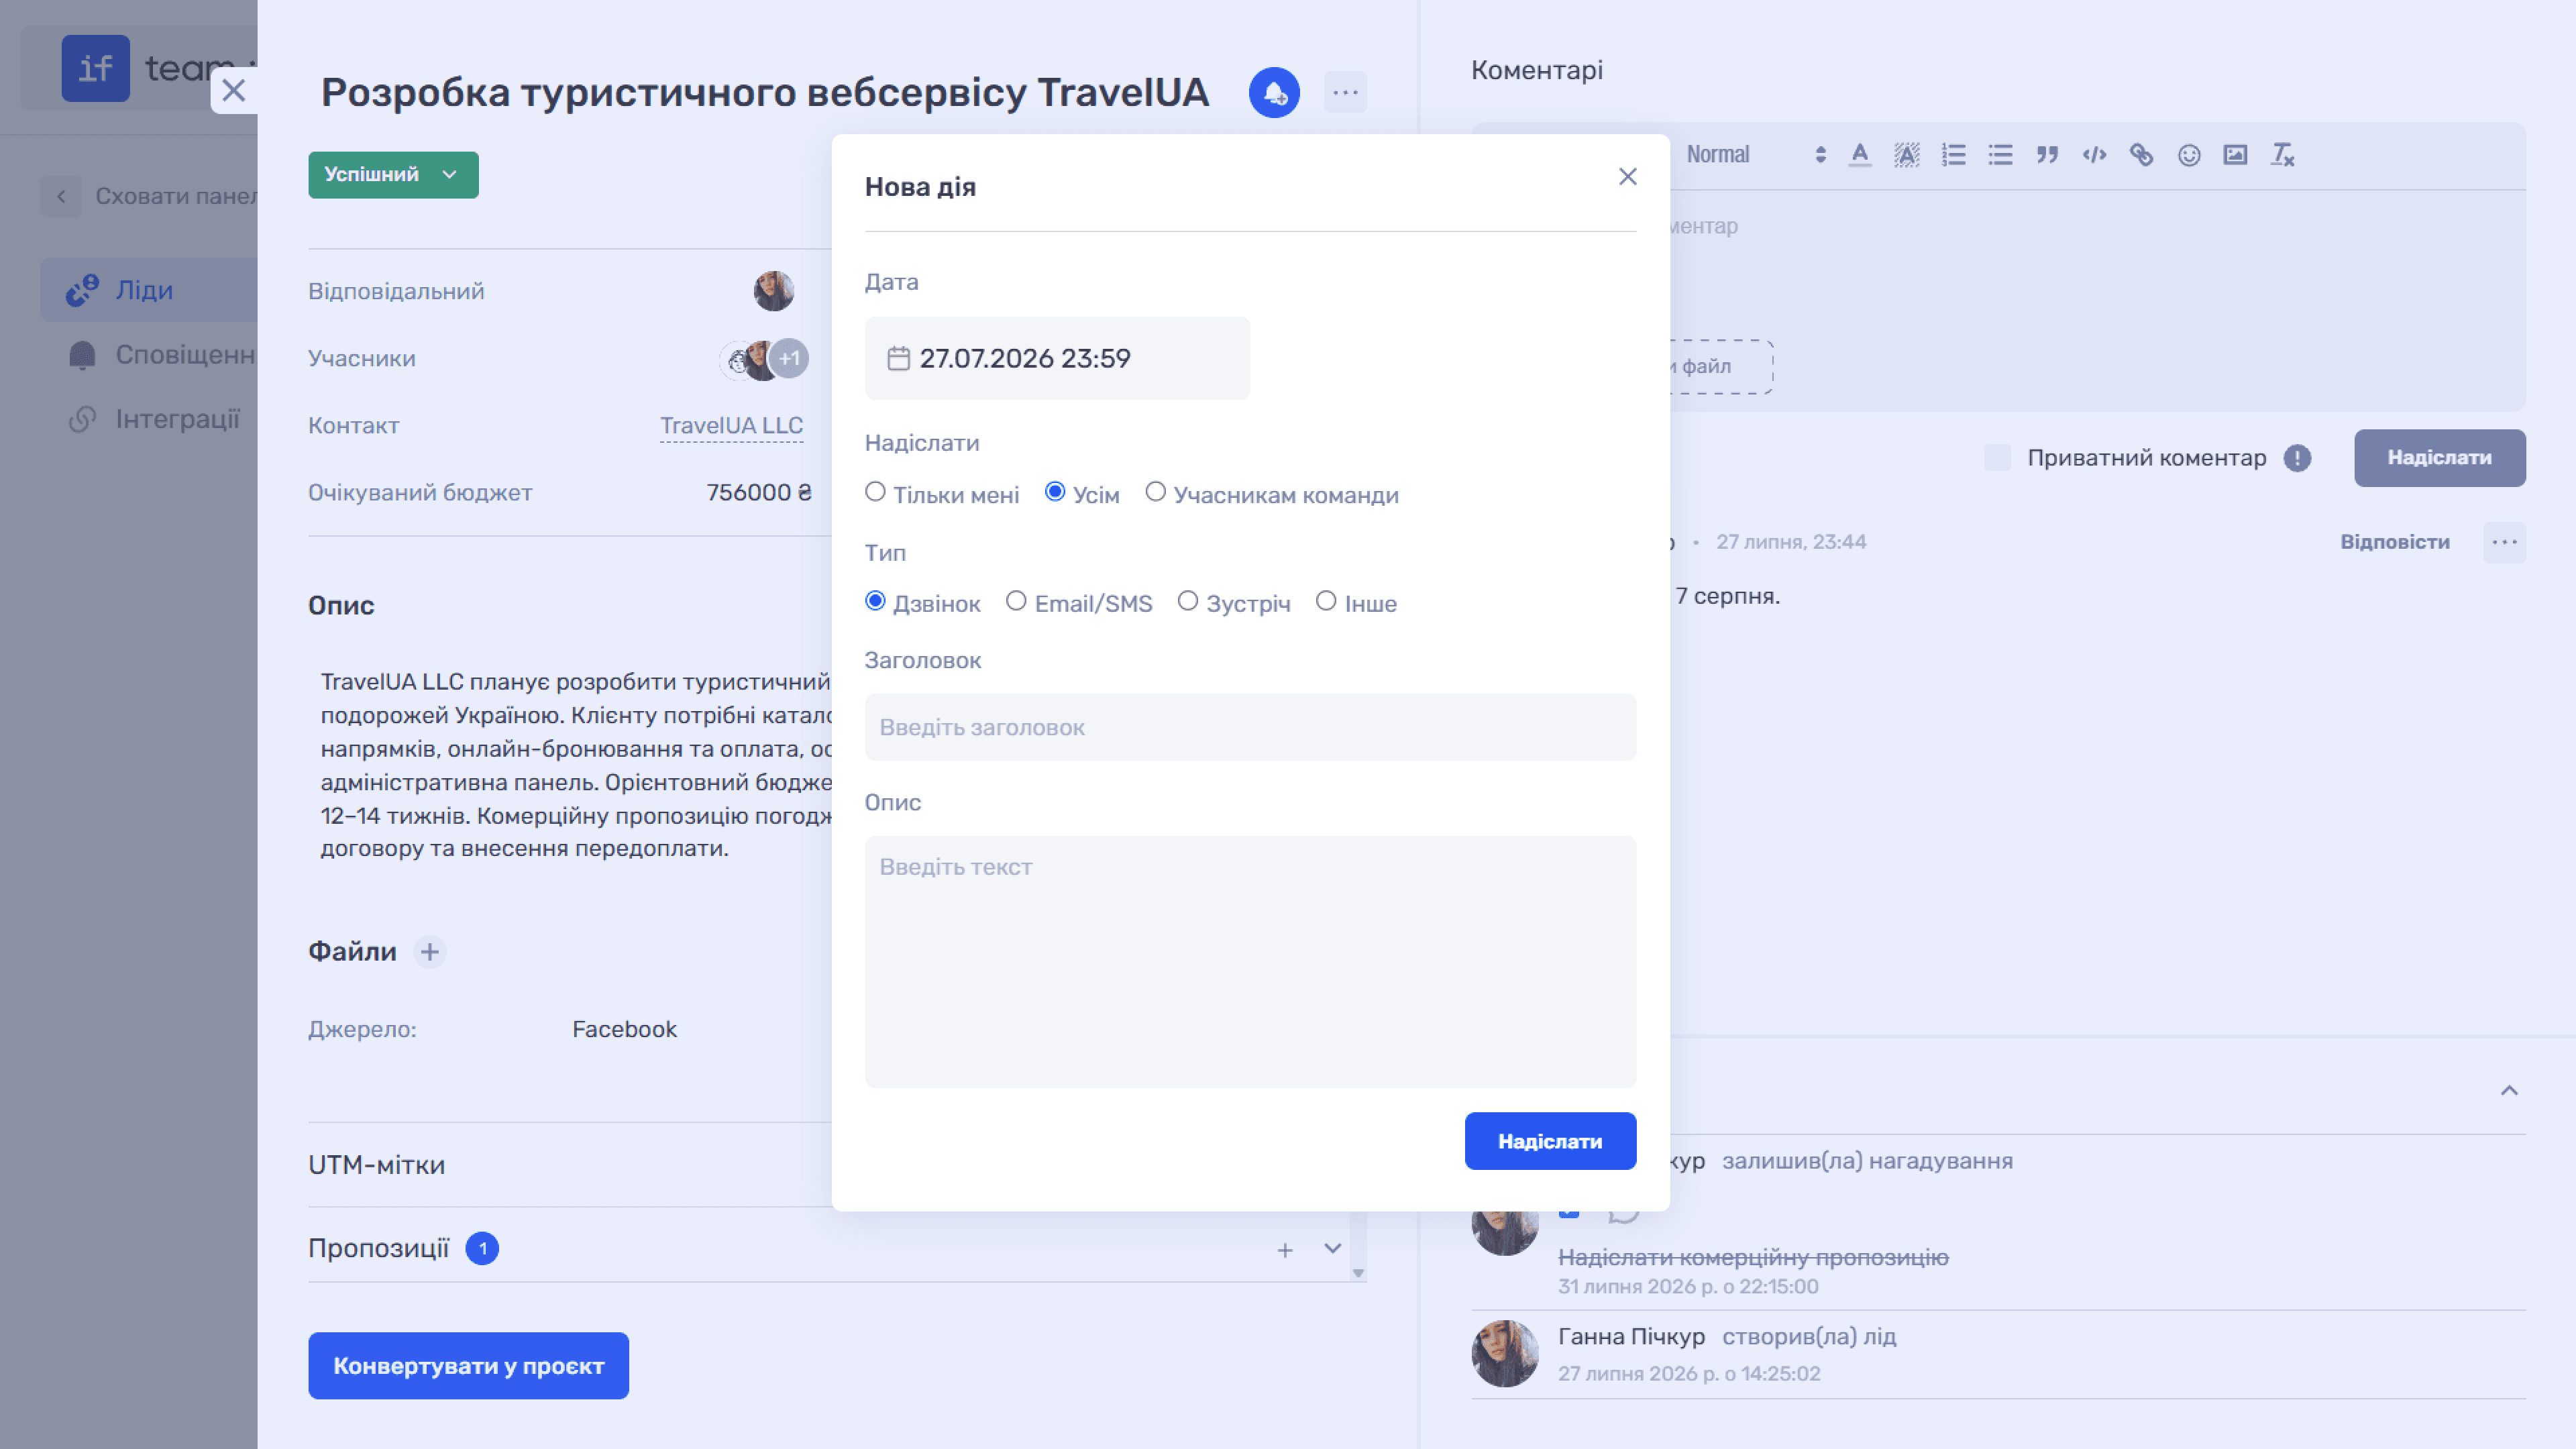Click the Опис text area in the dialog
This screenshot has height=1449, width=2576.
click(1250, 962)
